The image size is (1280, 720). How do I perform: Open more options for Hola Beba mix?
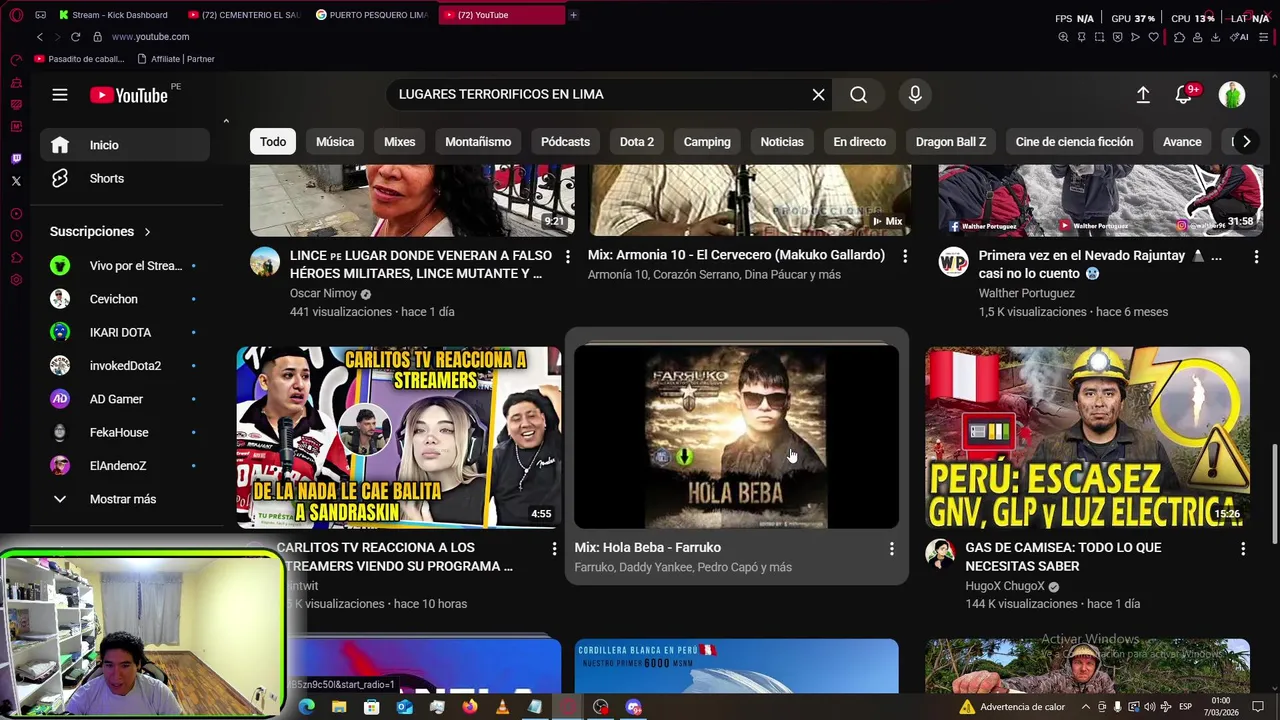pos(892,548)
